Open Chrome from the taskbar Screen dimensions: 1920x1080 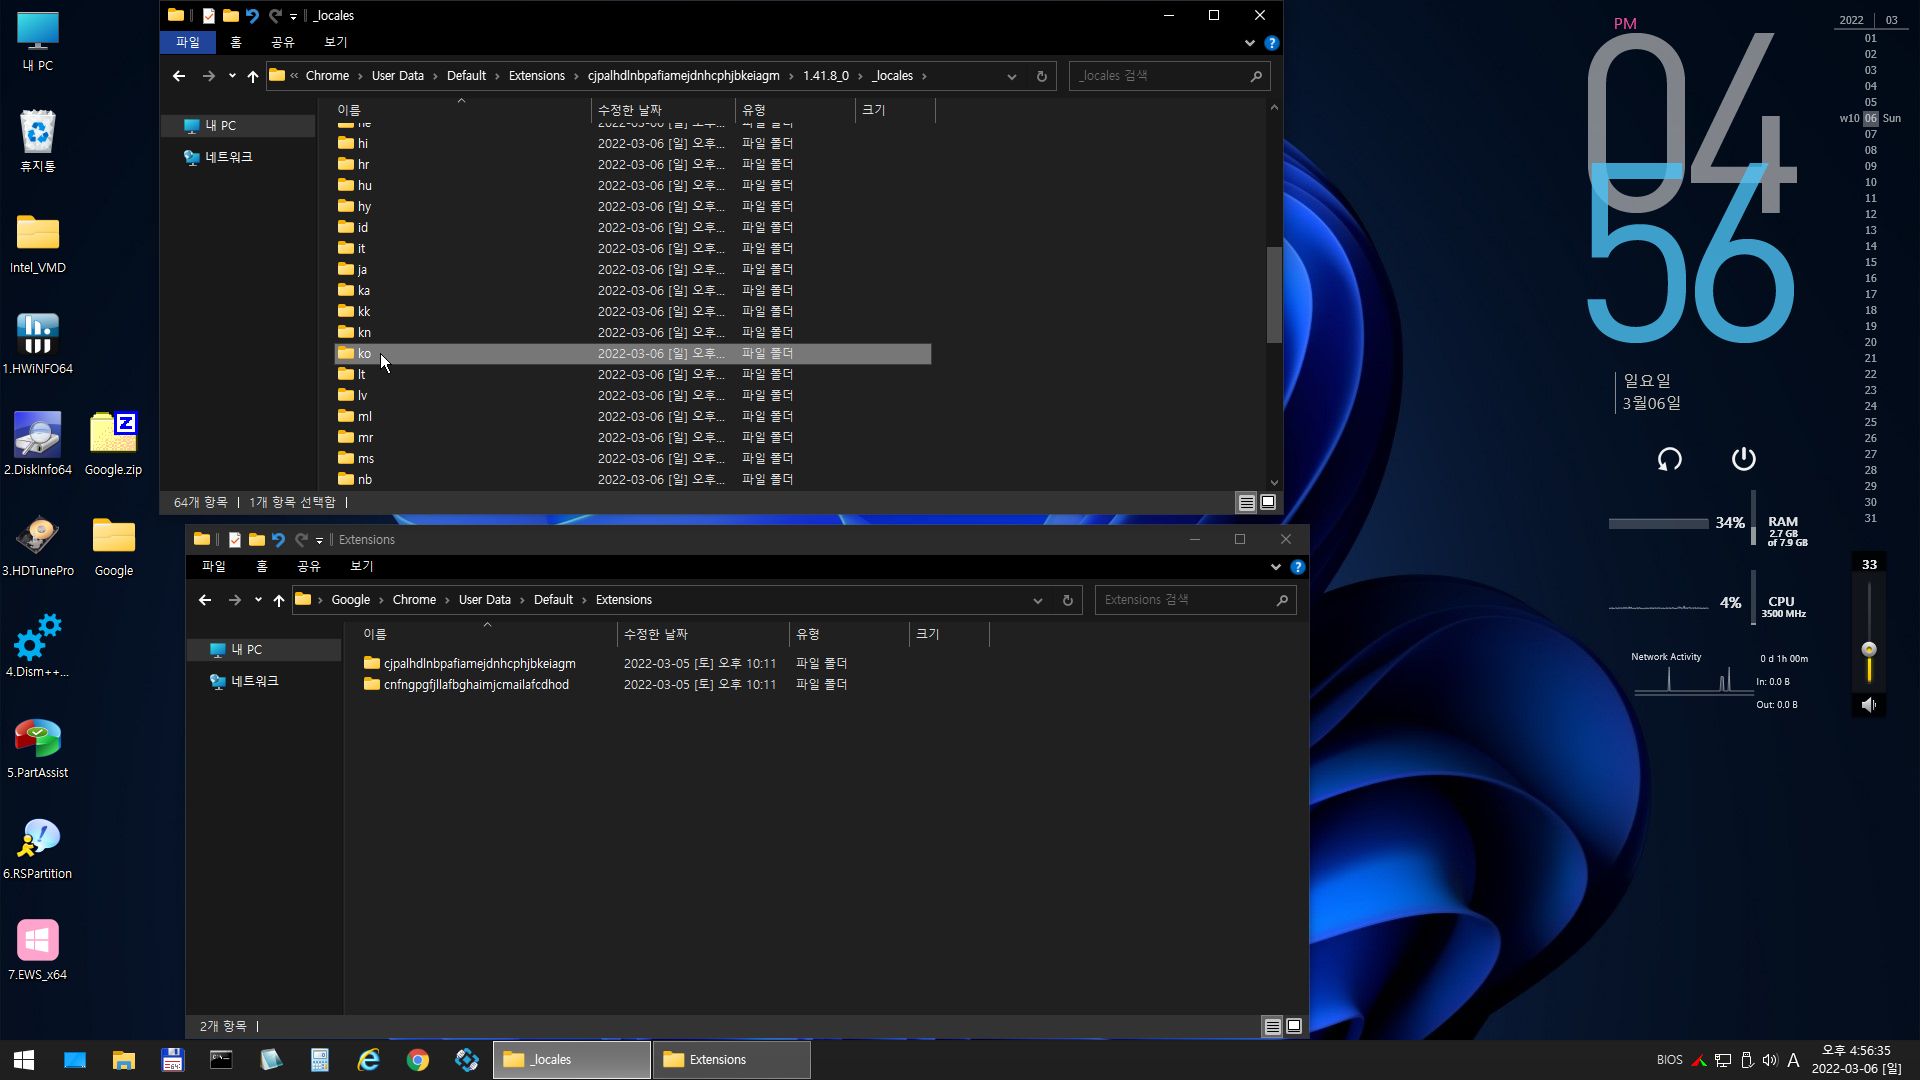[418, 1060]
